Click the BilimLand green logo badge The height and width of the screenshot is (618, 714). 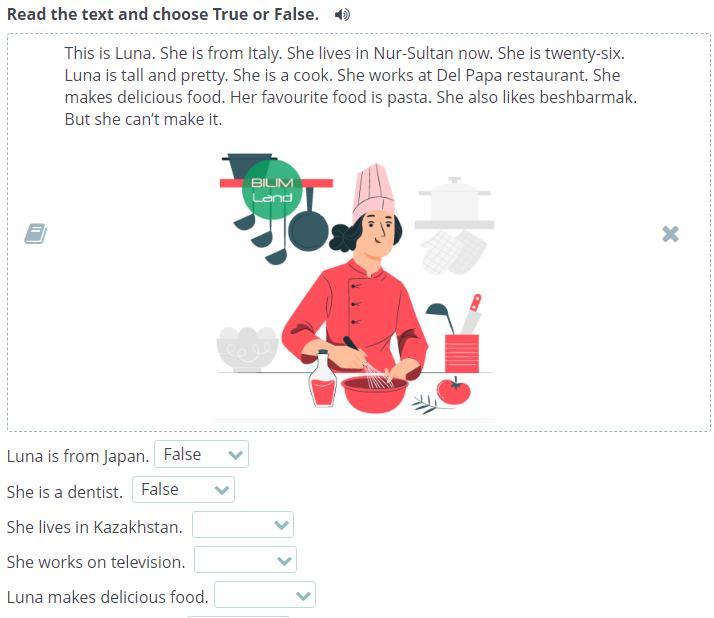click(272, 190)
